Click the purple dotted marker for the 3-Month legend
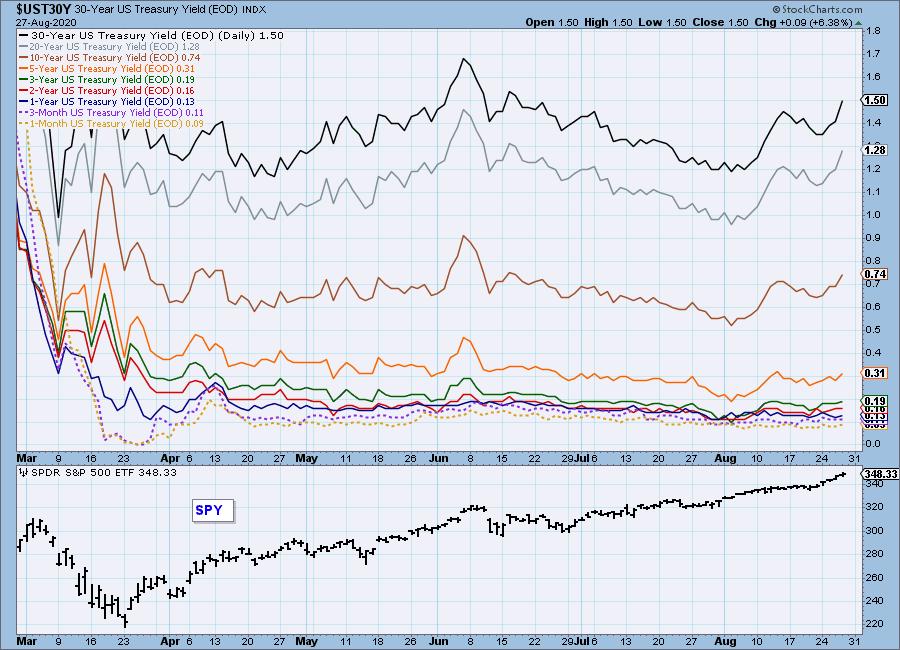 point(23,113)
